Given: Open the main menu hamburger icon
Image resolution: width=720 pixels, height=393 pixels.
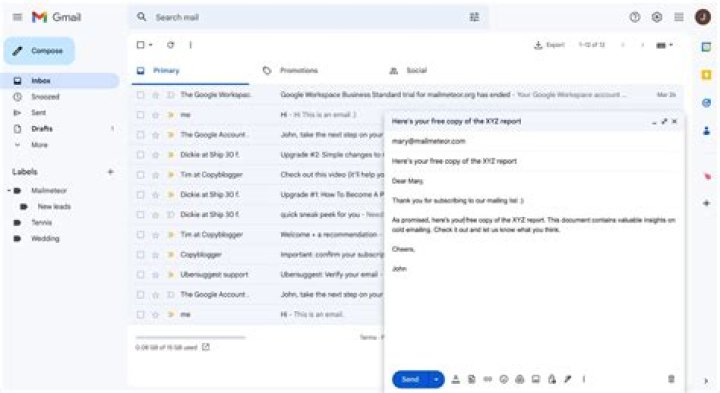Looking at the screenshot, I should pos(17,17).
